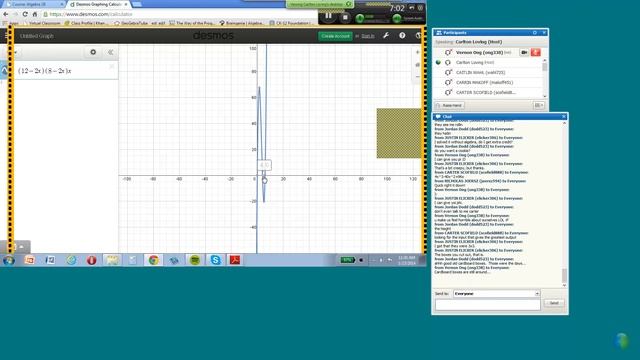
Task: Switch to the Course Algebra tab
Action: pyautogui.click(x=34, y=4)
